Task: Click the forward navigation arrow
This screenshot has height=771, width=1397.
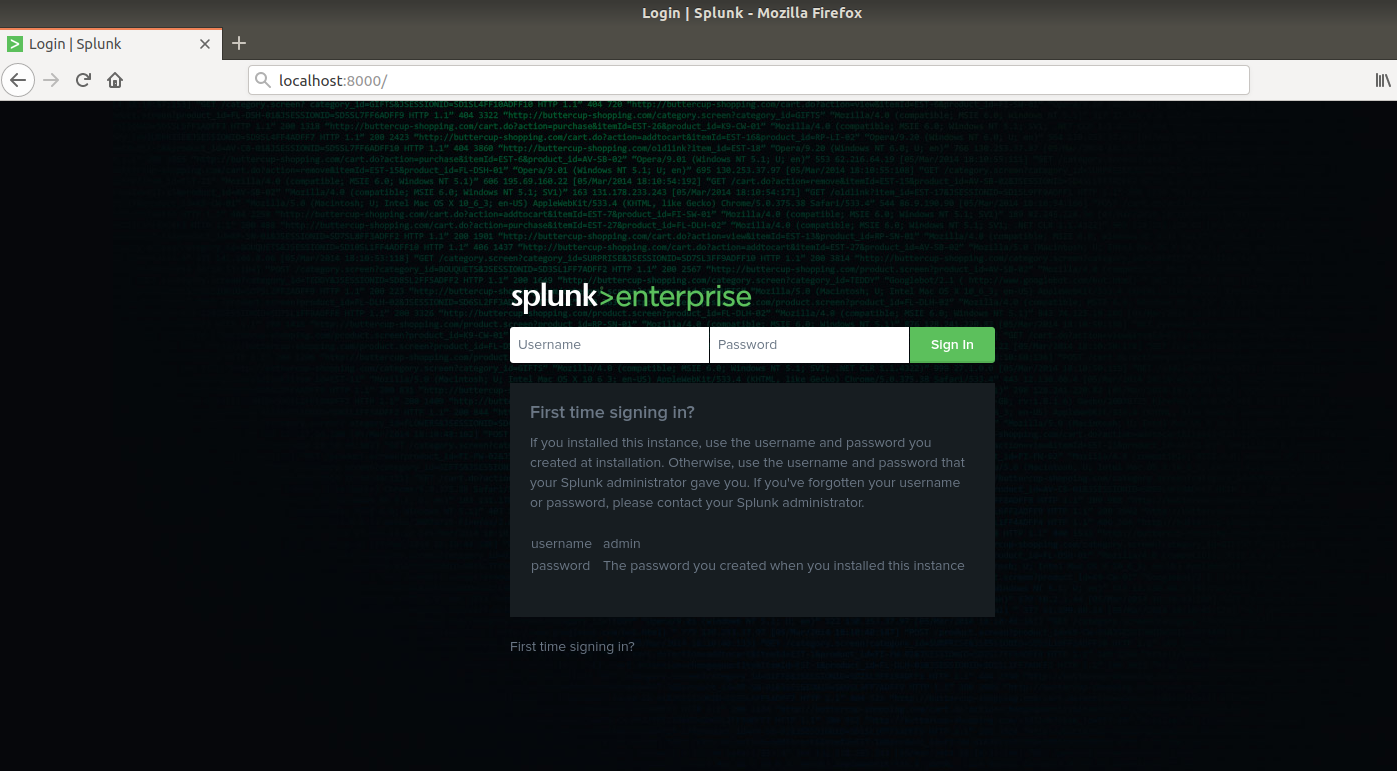Action: coord(51,80)
